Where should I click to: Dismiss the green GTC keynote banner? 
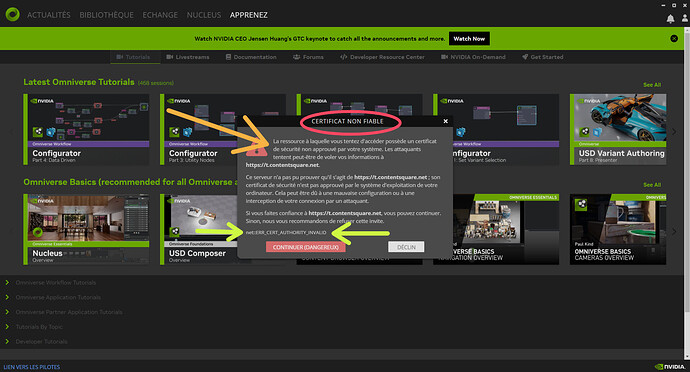point(674,39)
